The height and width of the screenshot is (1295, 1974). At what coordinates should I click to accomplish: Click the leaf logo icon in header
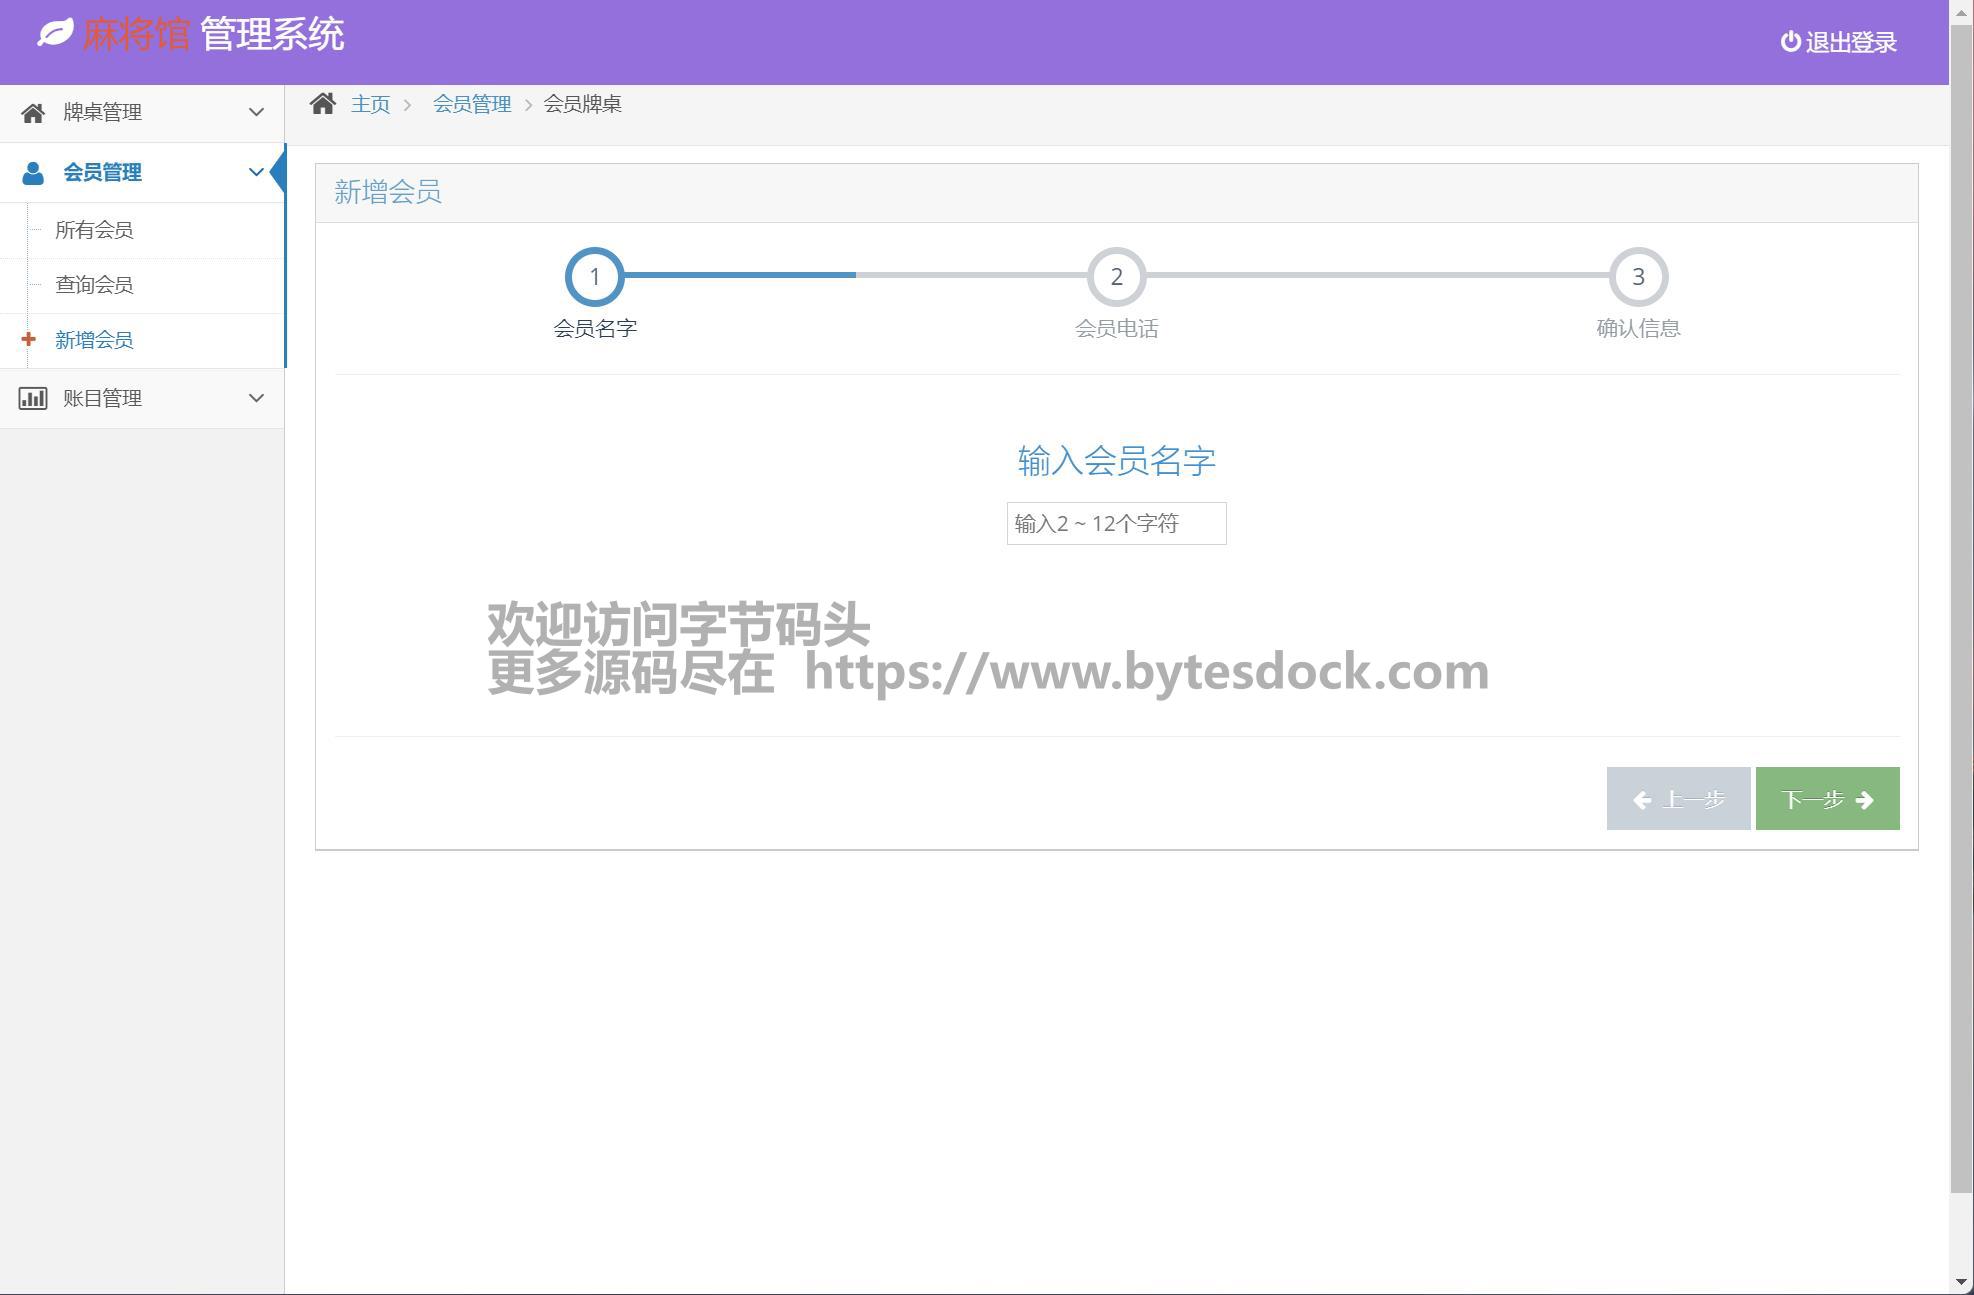(x=55, y=33)
